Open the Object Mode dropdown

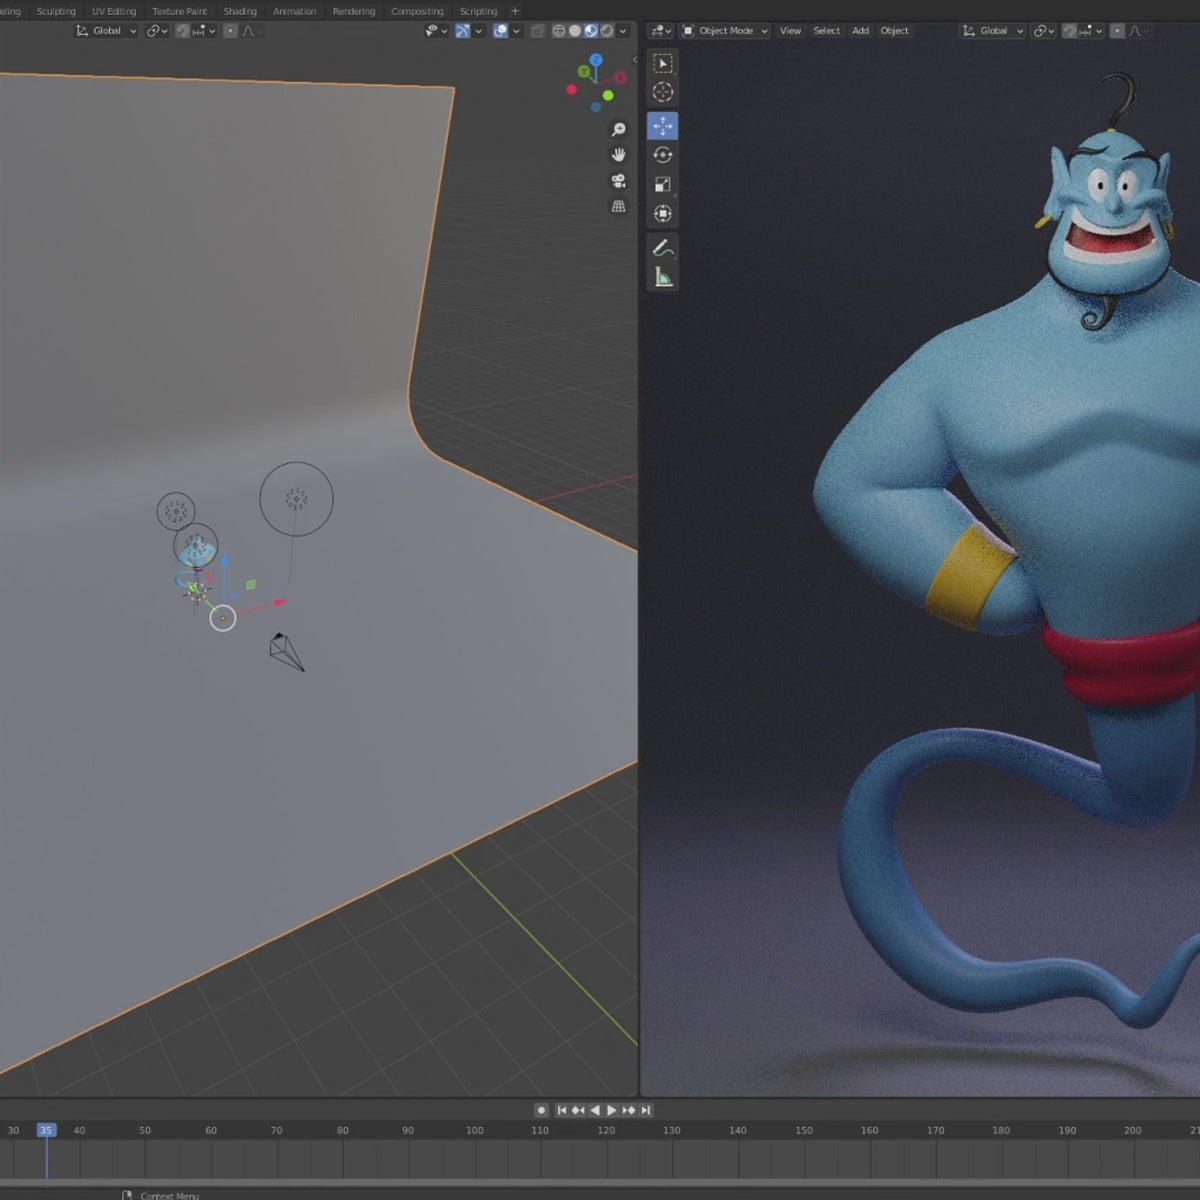point(725,31)
